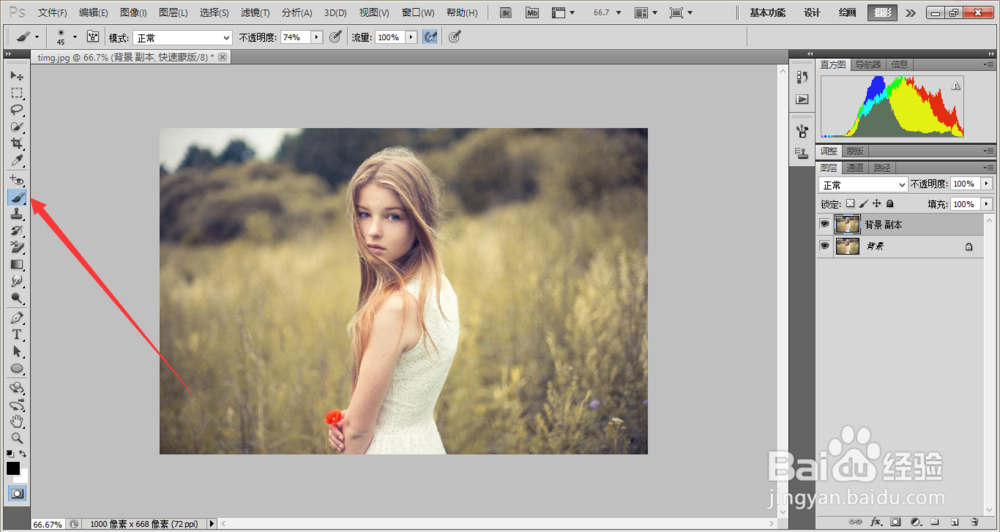Select the Gradient tool
This screenshot has height=532, width=1000.
pos(17,264)
